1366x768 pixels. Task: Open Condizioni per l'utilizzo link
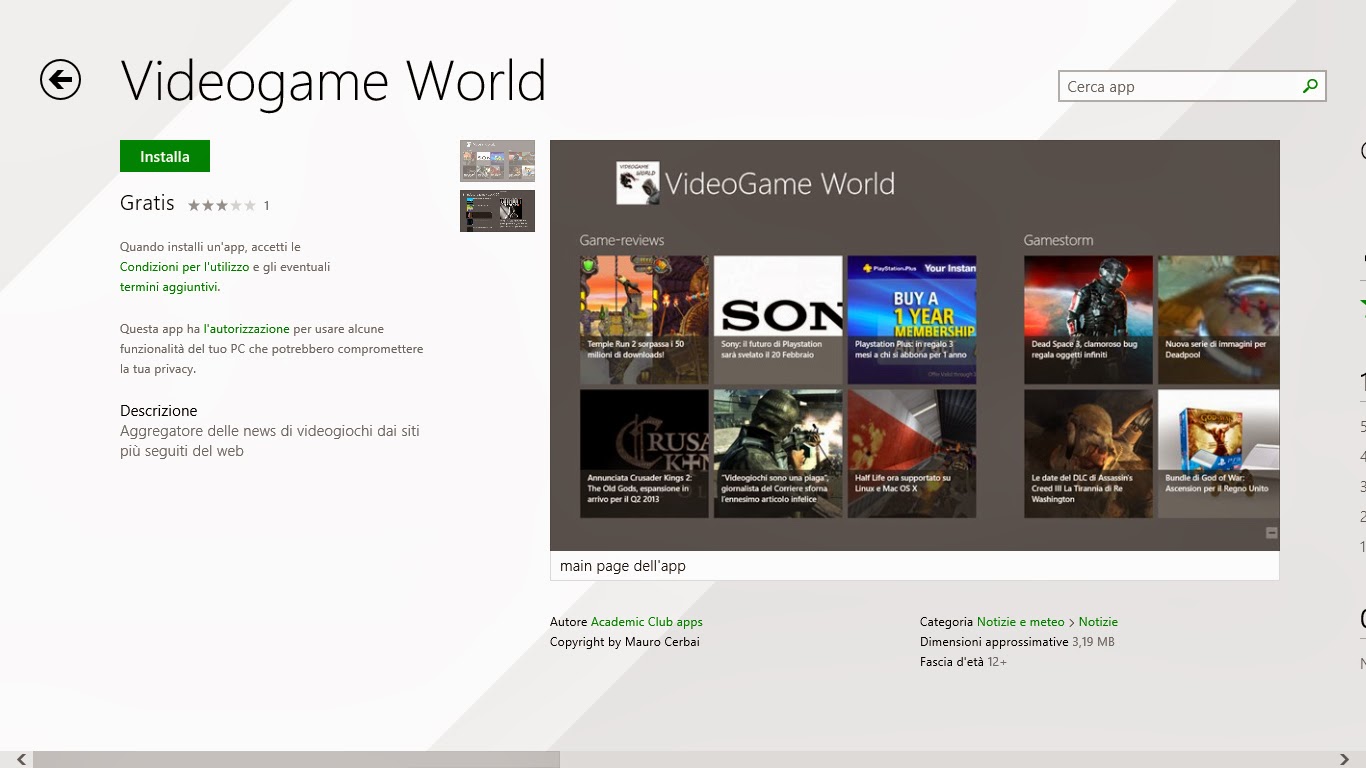(x=185, y=267)
